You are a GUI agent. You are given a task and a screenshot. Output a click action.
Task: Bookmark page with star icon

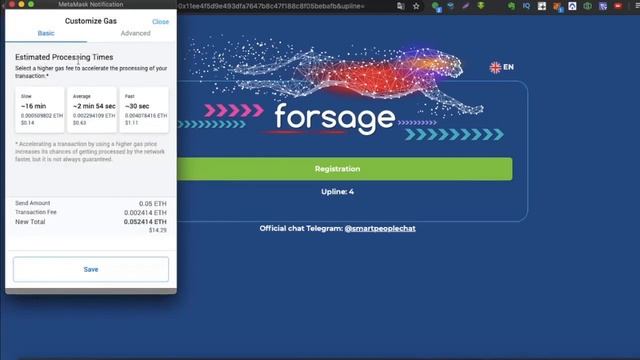click(x=416, y=6)
